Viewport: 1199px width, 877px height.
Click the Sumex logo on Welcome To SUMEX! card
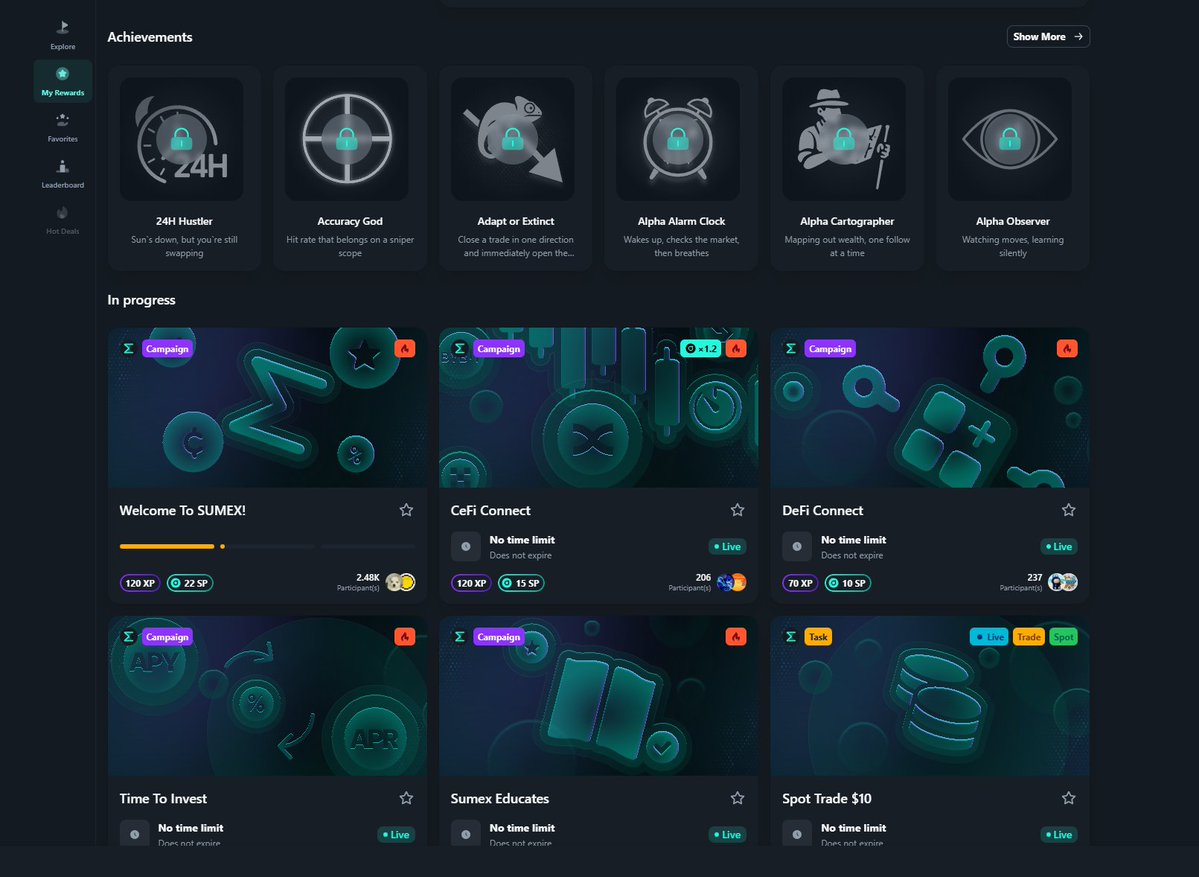(128, 349)
